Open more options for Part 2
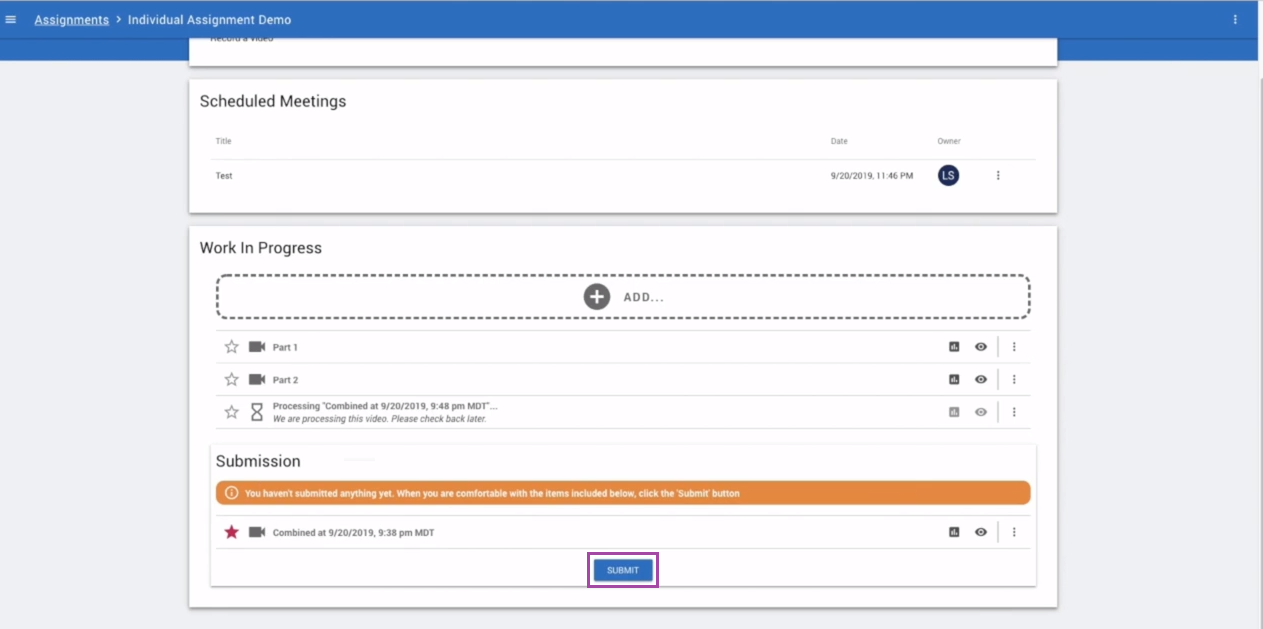The height and width of the screenshot is (629, 1263). [x=1014, y=380]
